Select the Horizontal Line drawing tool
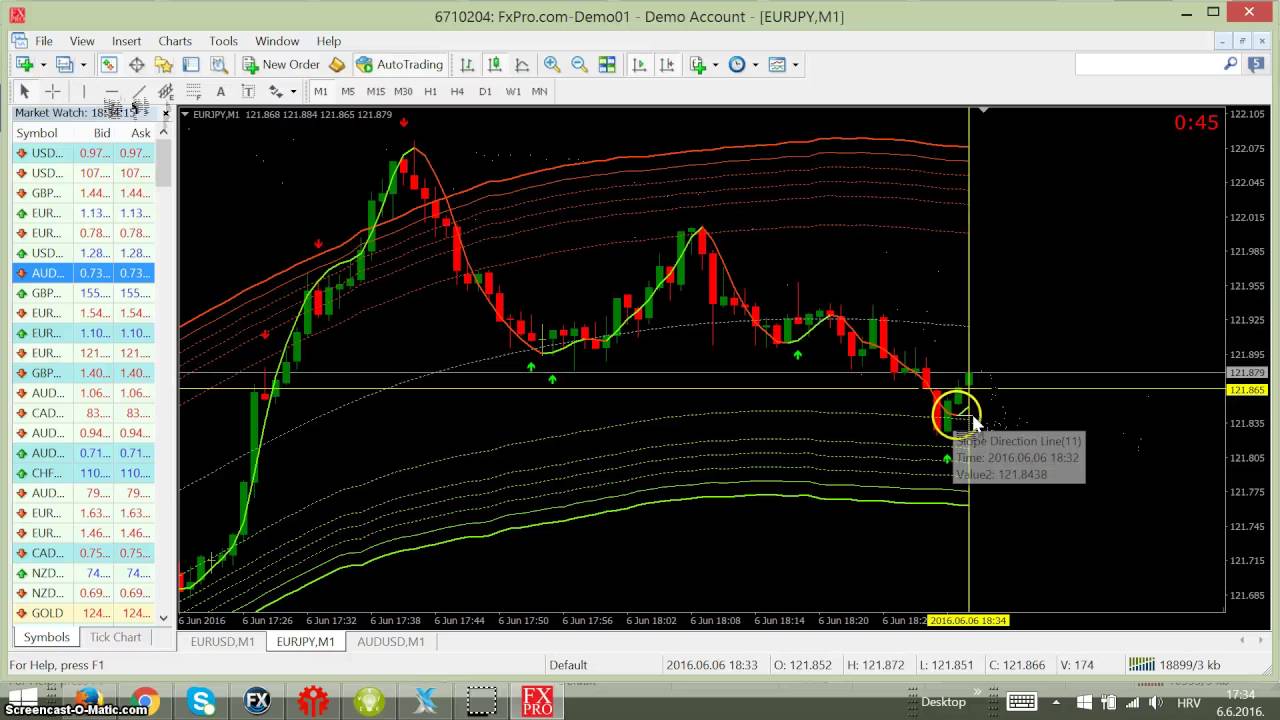The width and height of the screenshot is (1280, 720). coord(111,91)
